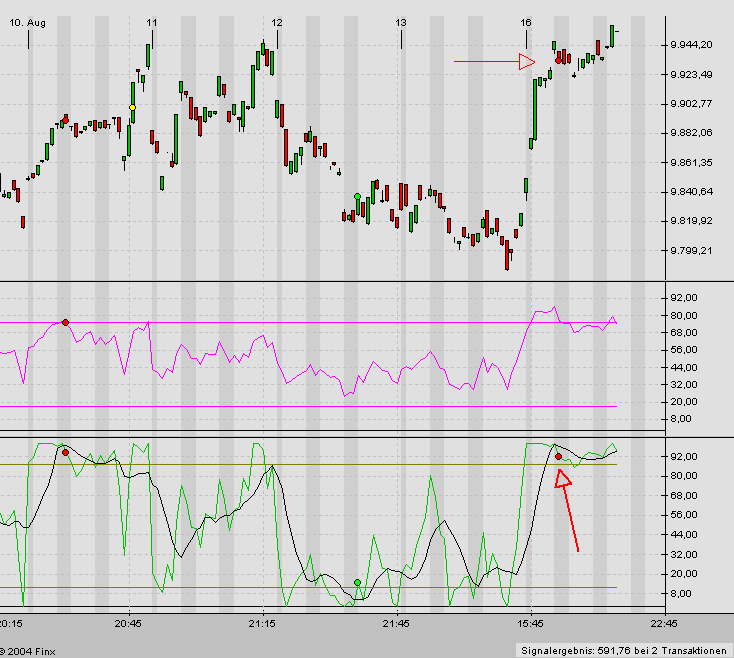Click the yellow signal dot on the price chart
The width and height of the screenshot is (734, 658).
[x=133, y=107]
